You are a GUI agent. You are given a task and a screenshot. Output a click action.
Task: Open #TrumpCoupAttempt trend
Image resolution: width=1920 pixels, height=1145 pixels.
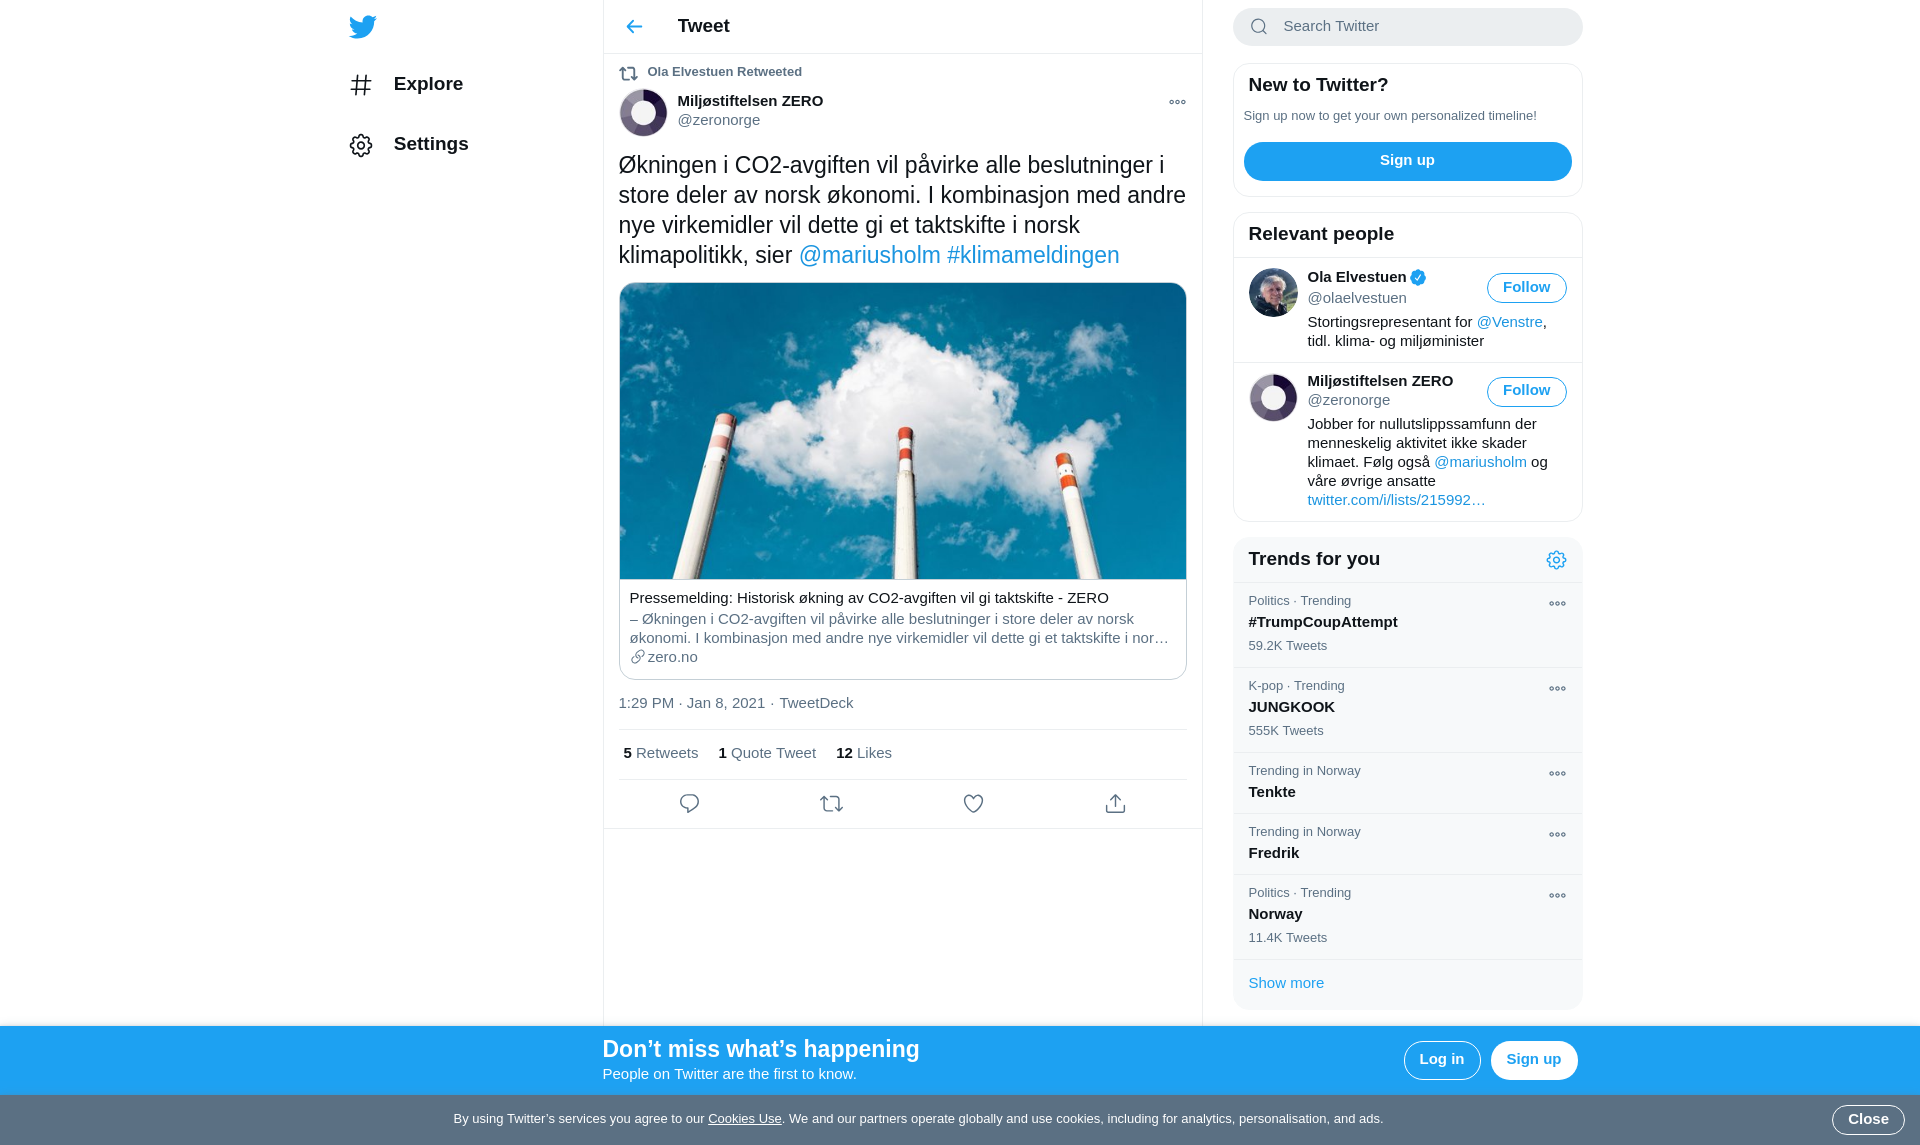[1407, 625]
